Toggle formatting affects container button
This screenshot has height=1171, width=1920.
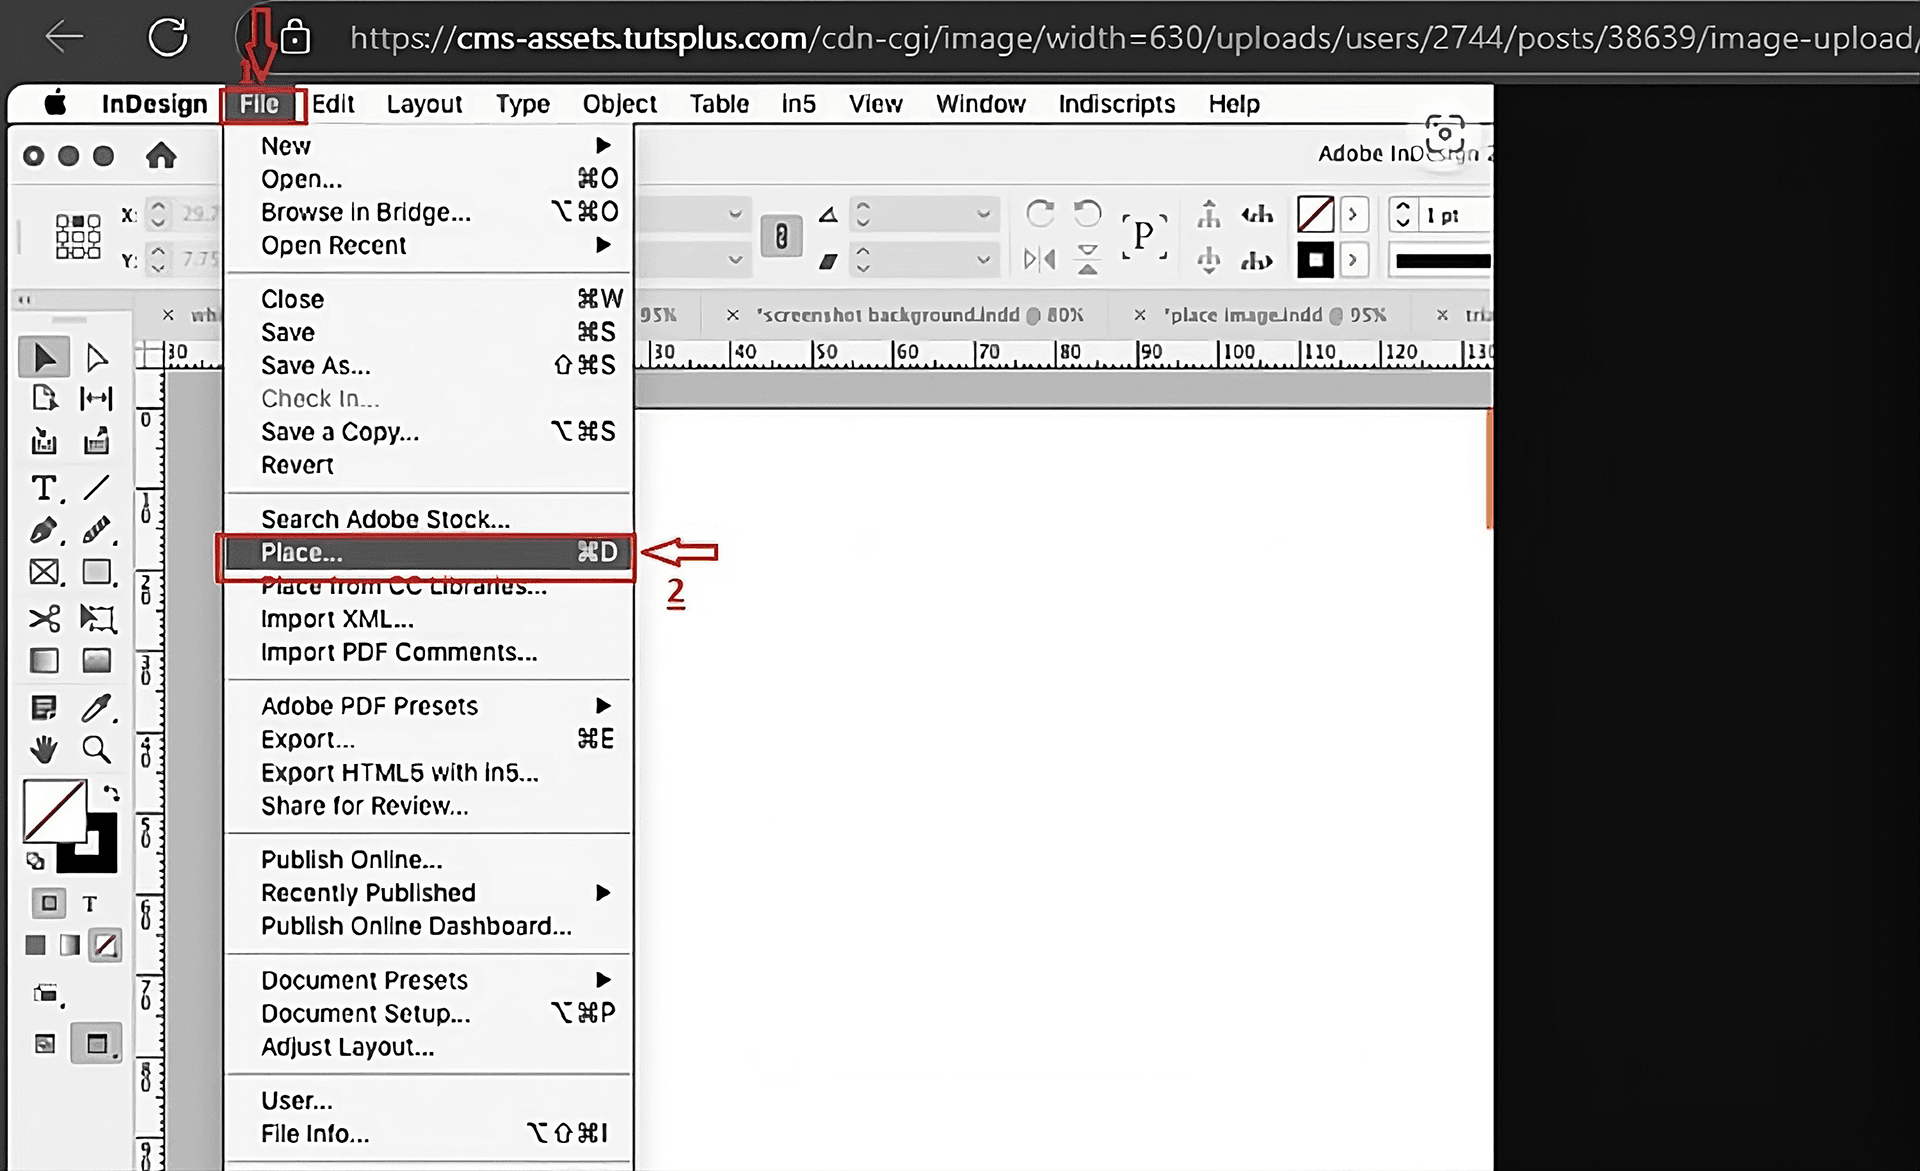click(x=49, y=903)
